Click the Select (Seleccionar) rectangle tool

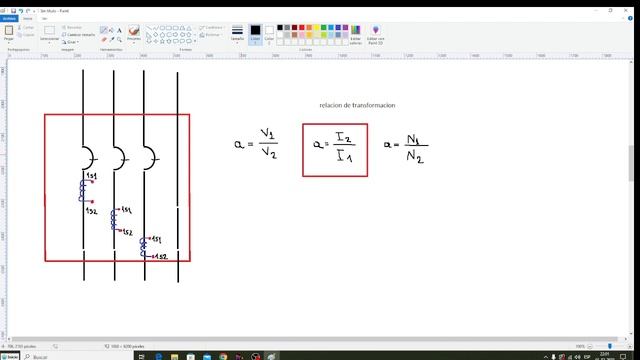pyautogui.click(x=49, y=31)
